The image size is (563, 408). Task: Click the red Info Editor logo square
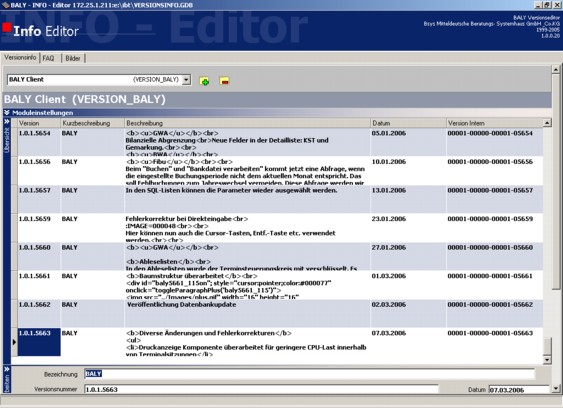click(x=7, y=28)
